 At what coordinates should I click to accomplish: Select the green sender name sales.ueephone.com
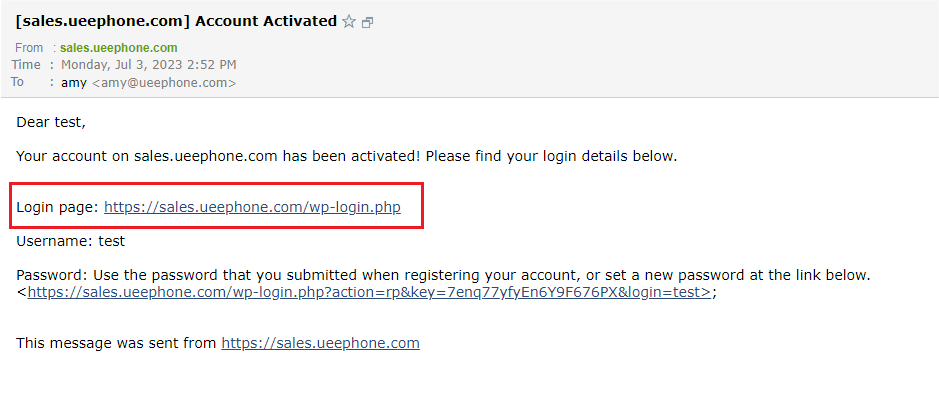[x=119, y=48]
